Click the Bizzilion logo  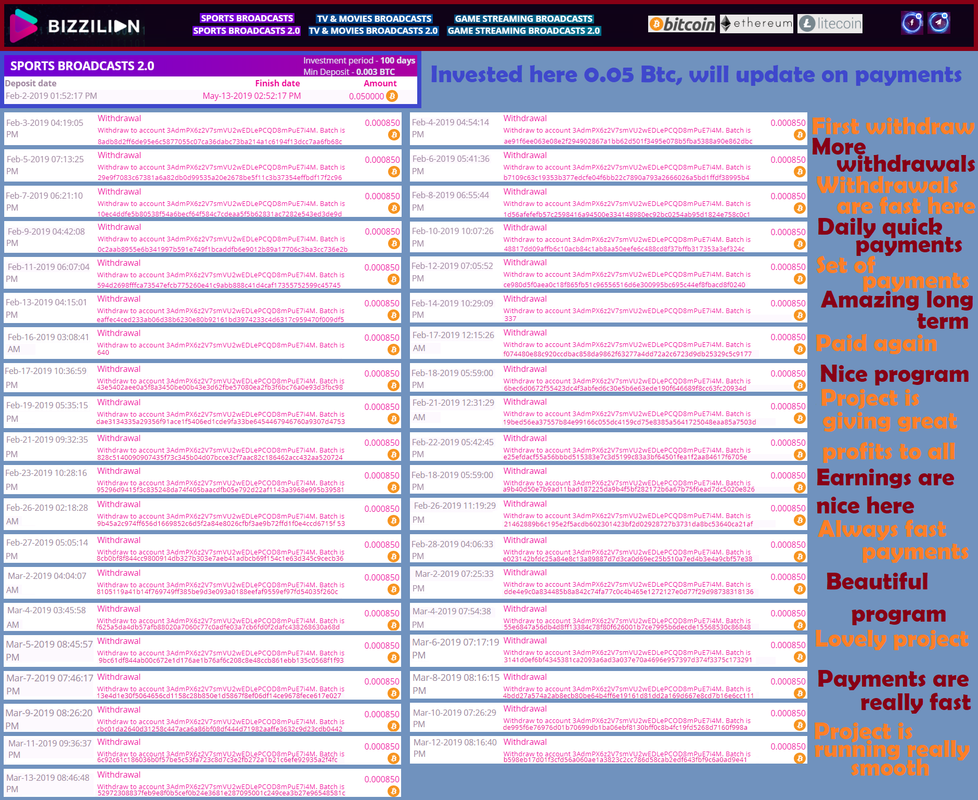point(75,26)
